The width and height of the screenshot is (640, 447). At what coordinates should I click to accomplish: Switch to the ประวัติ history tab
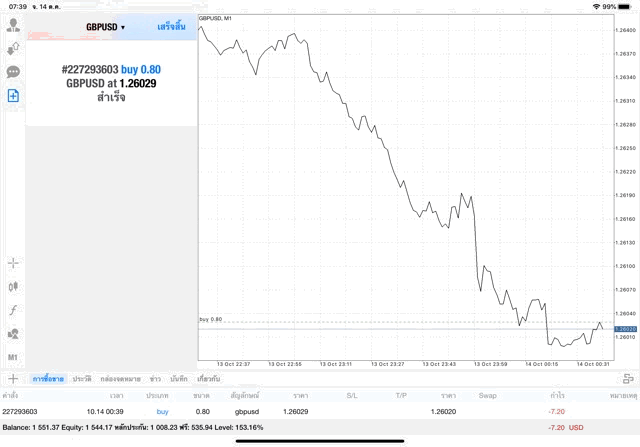pyautogui.click(x=82, y=379)
